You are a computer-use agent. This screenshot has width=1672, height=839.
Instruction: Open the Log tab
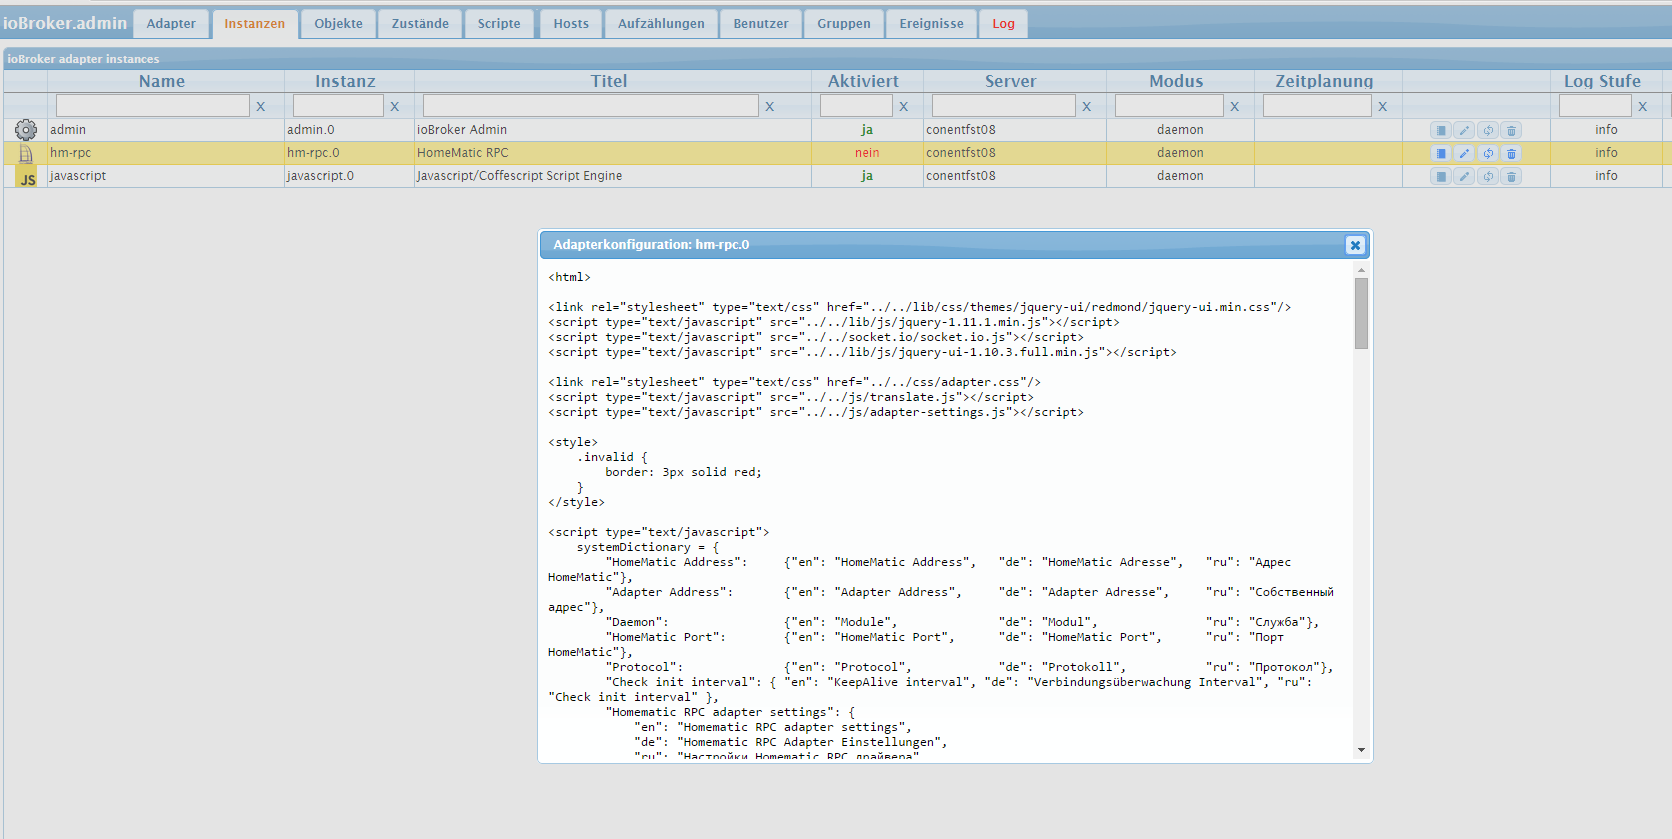pyautogui.click(x=1003, y=24)
